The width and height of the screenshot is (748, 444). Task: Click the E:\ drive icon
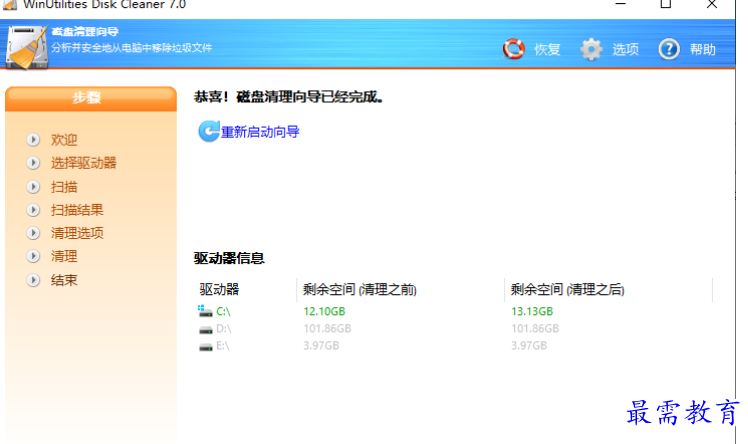pos(206,346)
